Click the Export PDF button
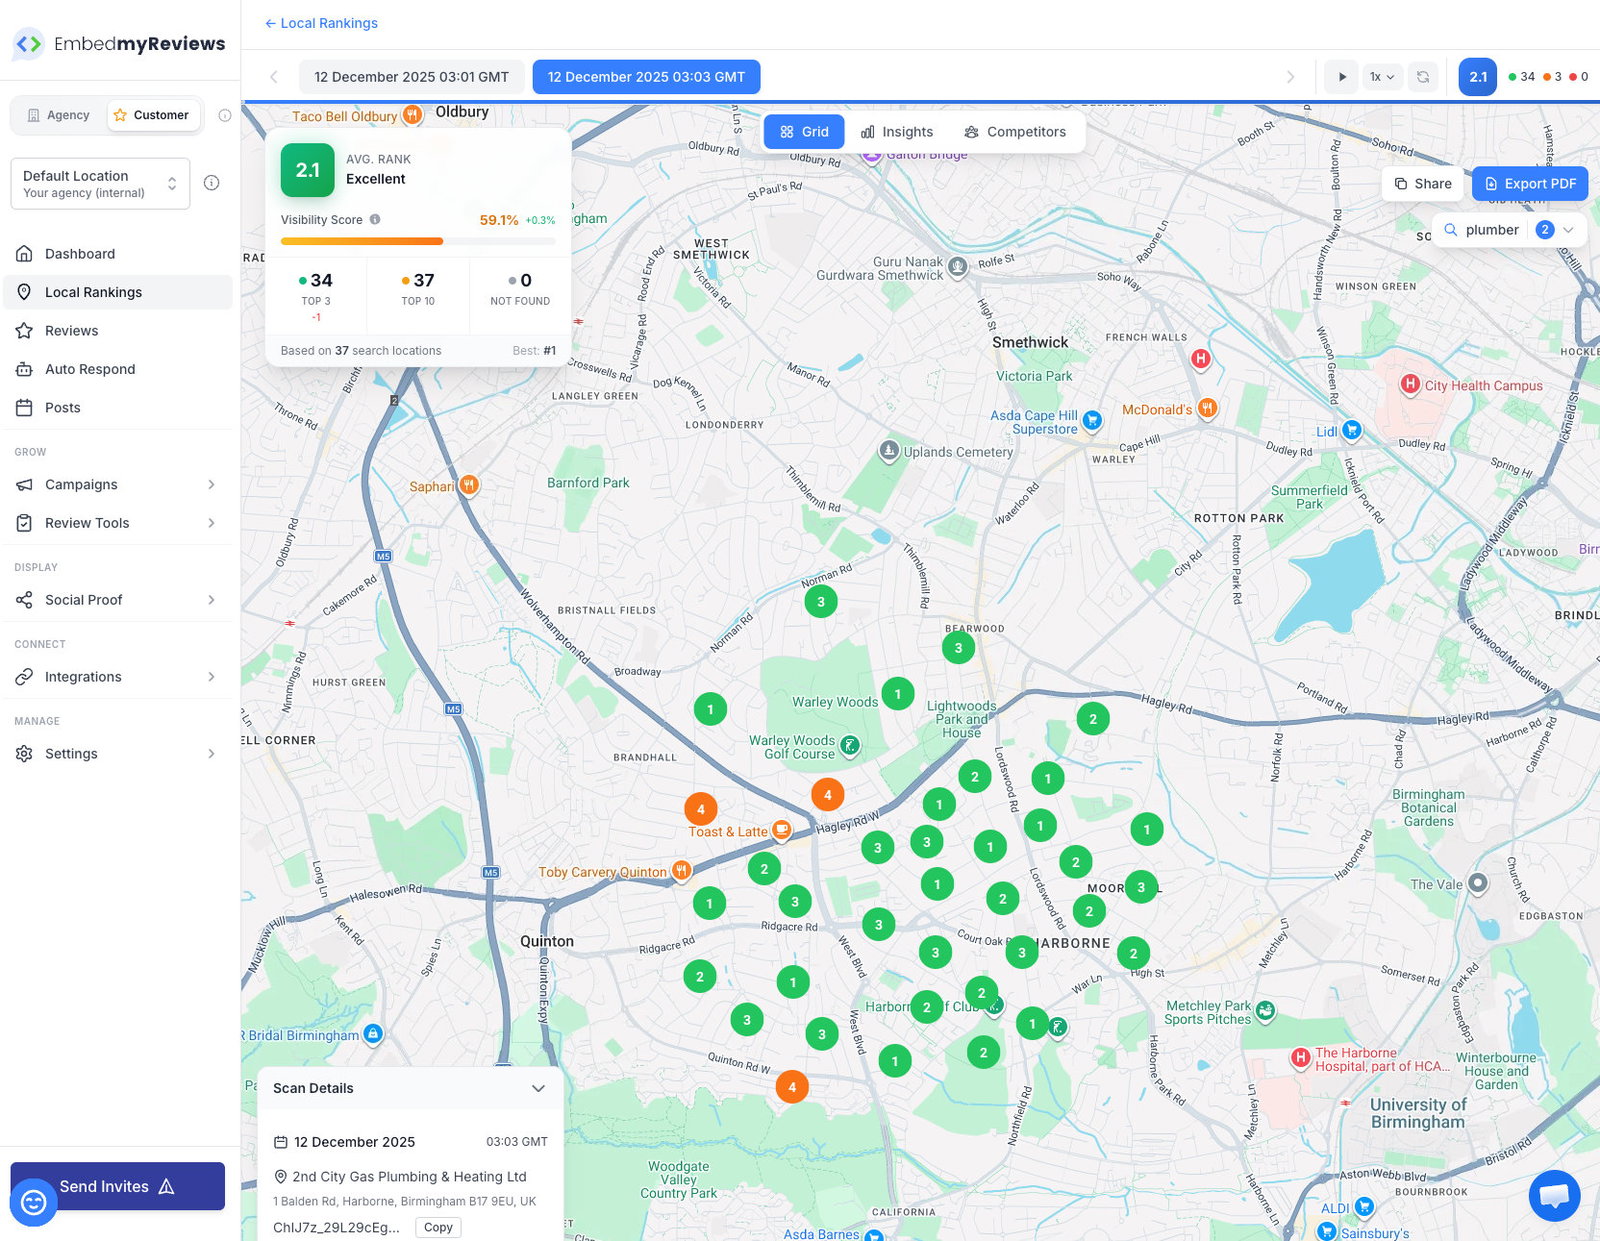The height and width of the screenshot is (1241, 1600). tap(1530, 184)
